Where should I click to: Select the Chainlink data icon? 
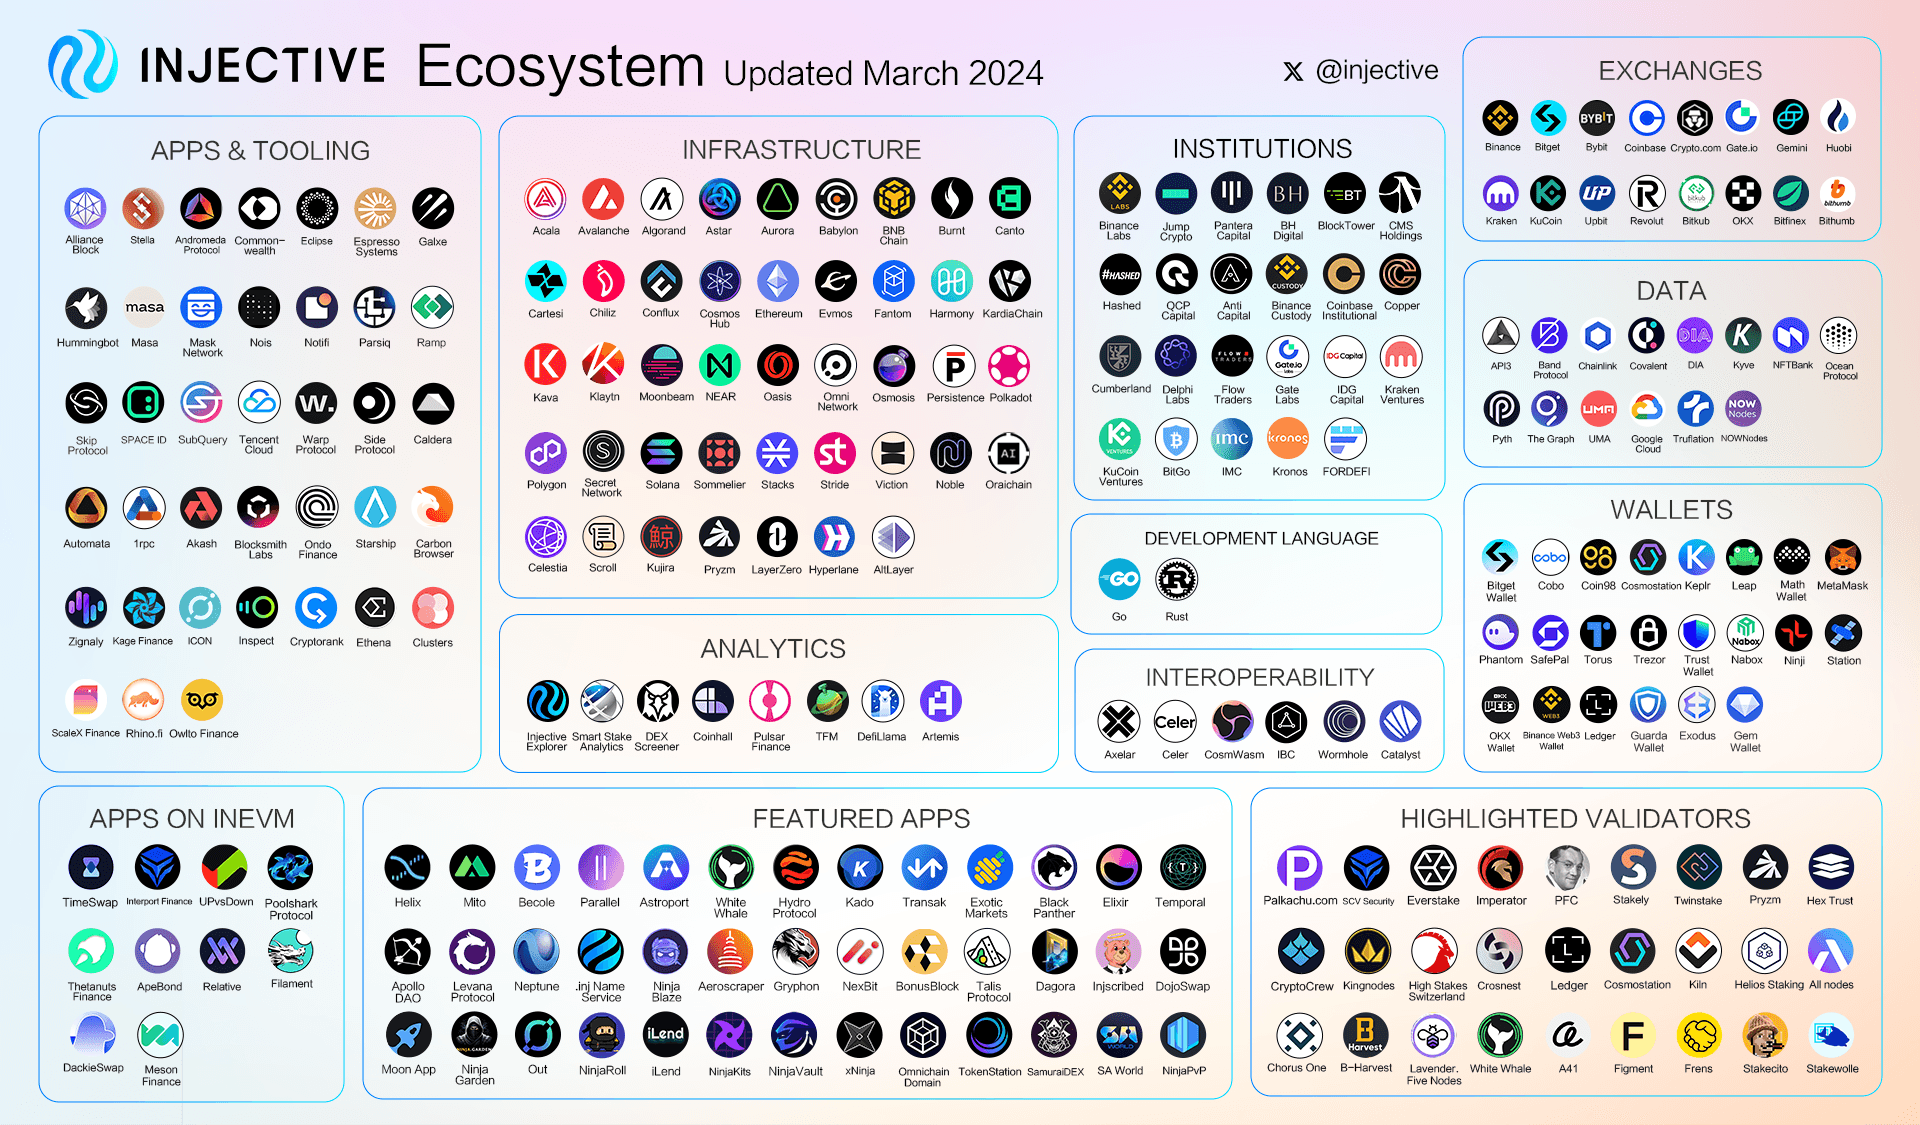pyautogui.click(x=1598, y=336)
